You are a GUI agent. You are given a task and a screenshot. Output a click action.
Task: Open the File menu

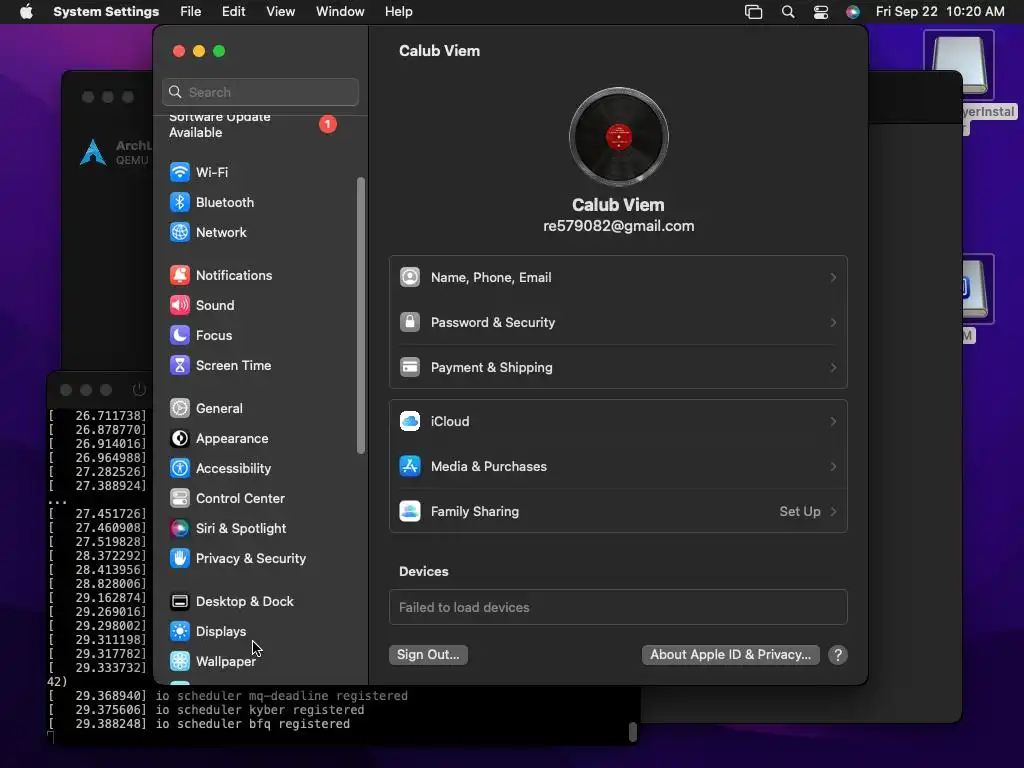click(191, 12)
